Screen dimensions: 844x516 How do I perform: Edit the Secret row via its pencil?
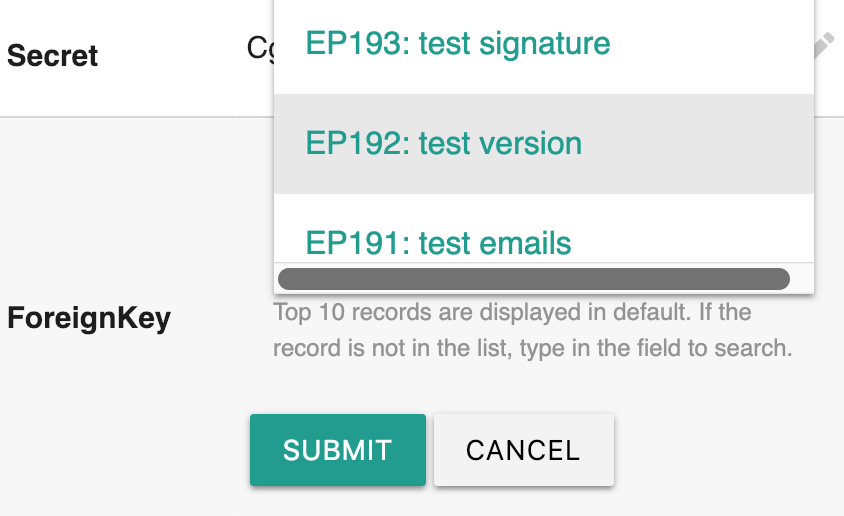823,45
